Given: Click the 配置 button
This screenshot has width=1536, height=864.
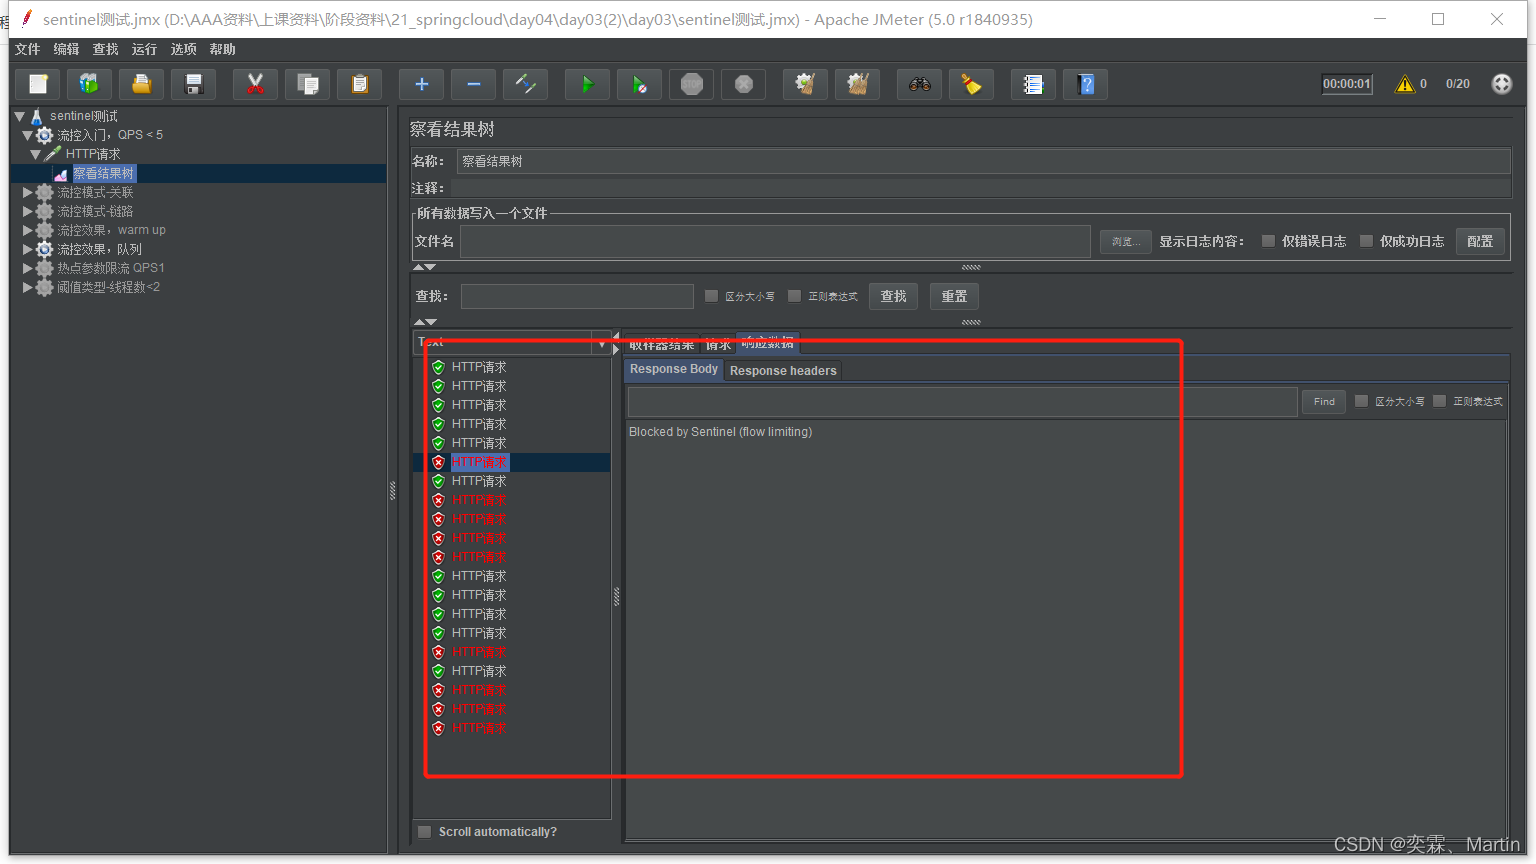Looking at the screenshot, I should (1479, 241).
